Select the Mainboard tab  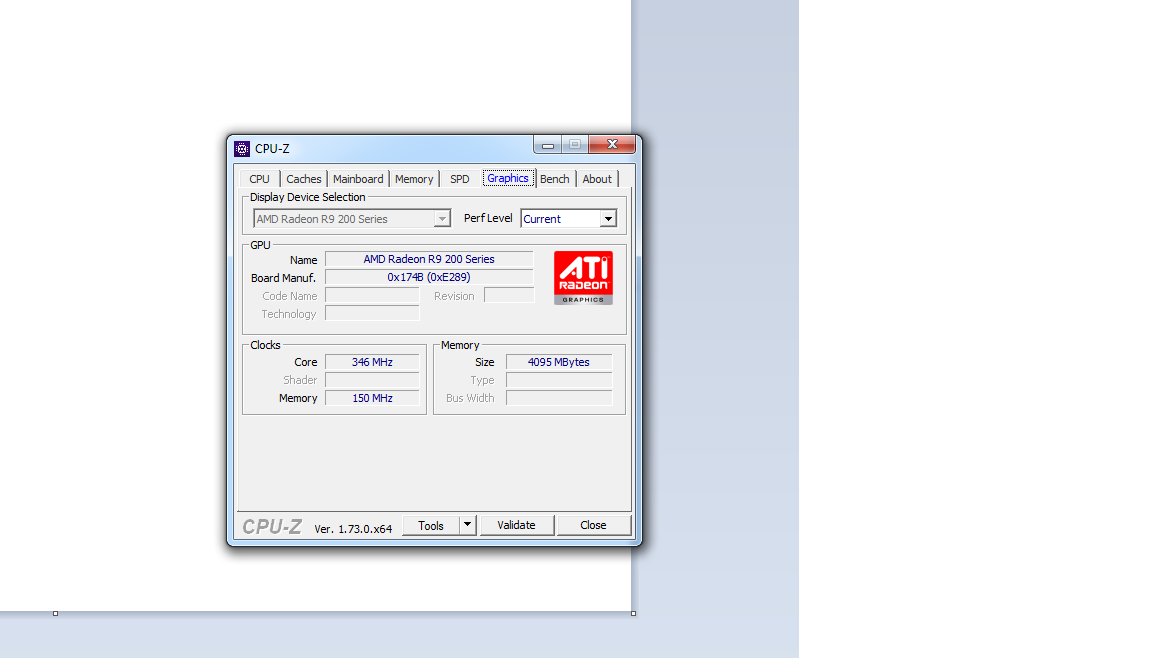point(358,179)
